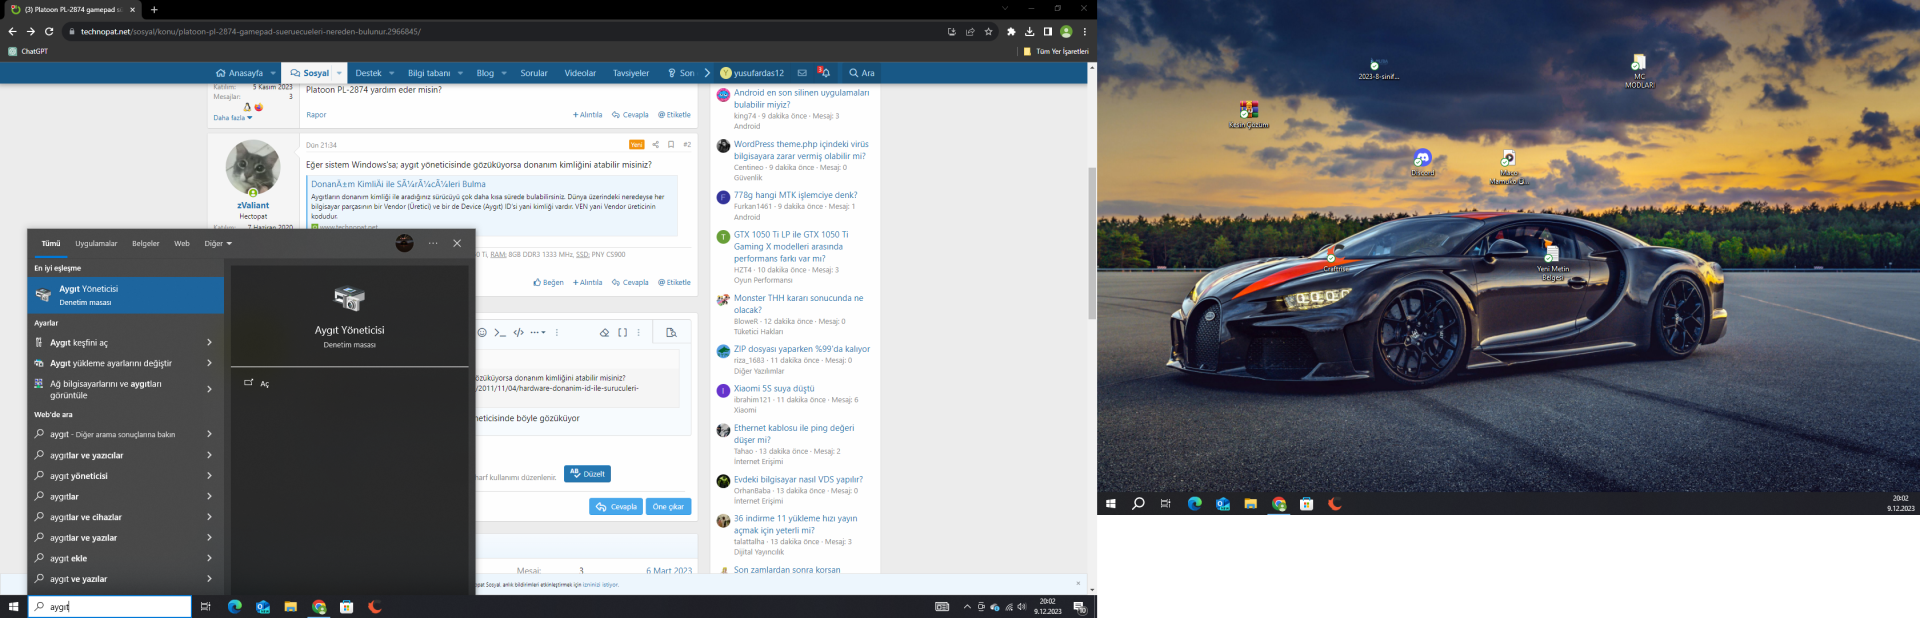Open yusufardas12 account menu

point(752,73)
